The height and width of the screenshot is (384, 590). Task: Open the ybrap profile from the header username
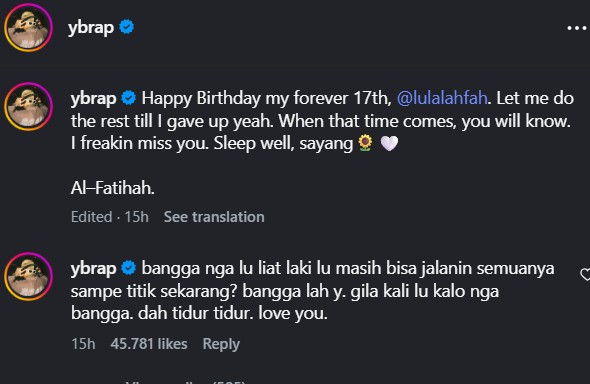coord(91,28)
